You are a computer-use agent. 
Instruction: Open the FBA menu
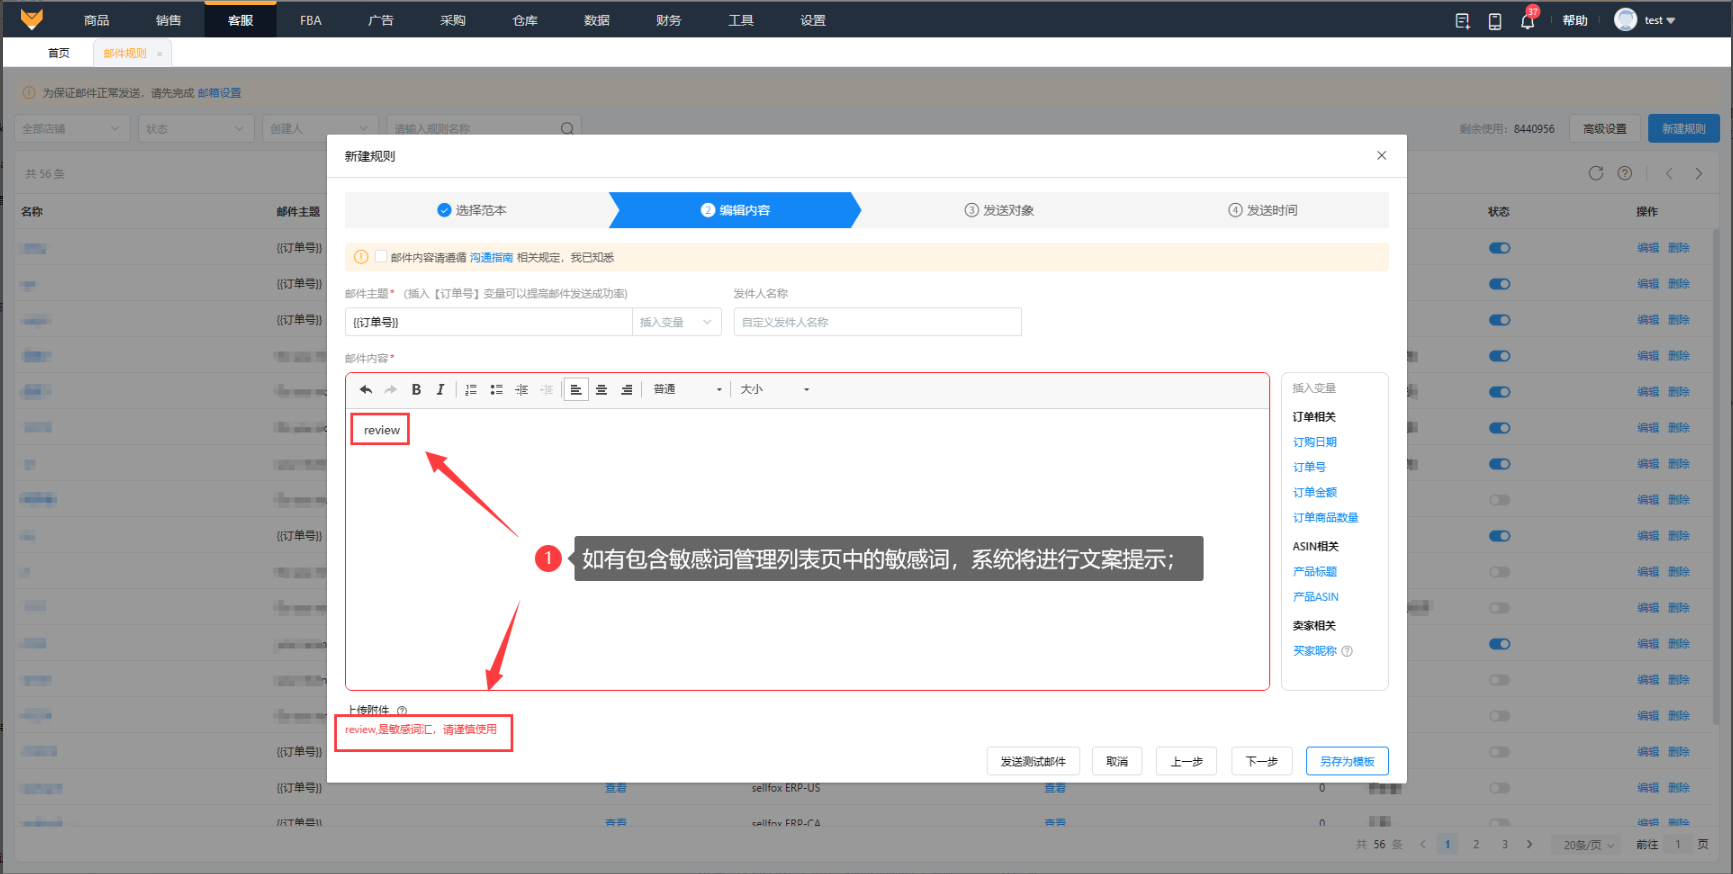pos(311,20)
